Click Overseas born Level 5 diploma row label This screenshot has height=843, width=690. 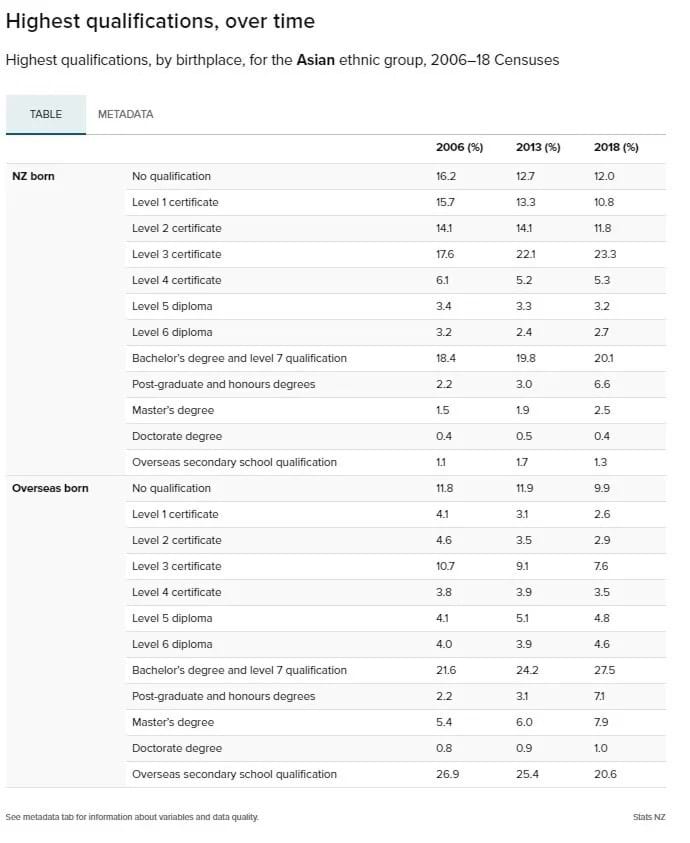click(172, 618)
